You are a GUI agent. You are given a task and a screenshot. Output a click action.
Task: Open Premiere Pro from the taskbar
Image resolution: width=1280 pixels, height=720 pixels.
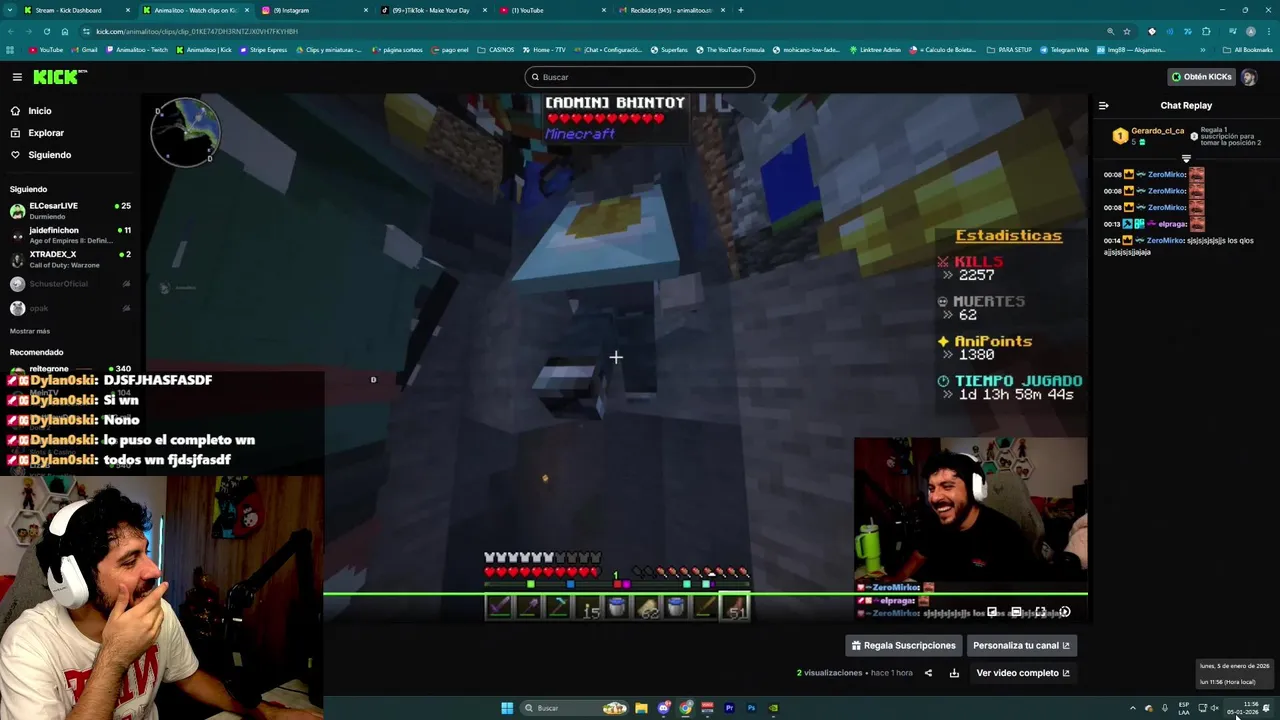[729, 708]
